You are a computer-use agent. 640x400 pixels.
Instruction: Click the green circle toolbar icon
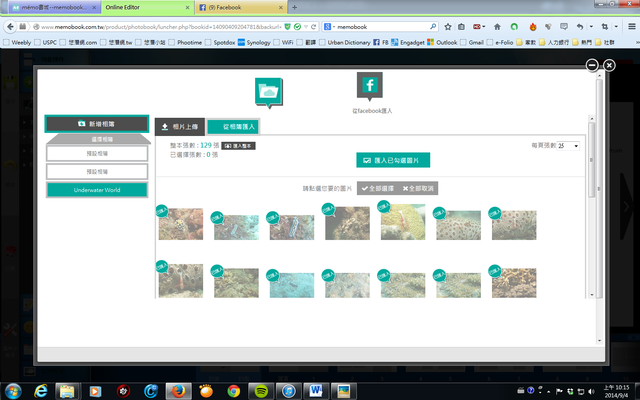[514, 27]
